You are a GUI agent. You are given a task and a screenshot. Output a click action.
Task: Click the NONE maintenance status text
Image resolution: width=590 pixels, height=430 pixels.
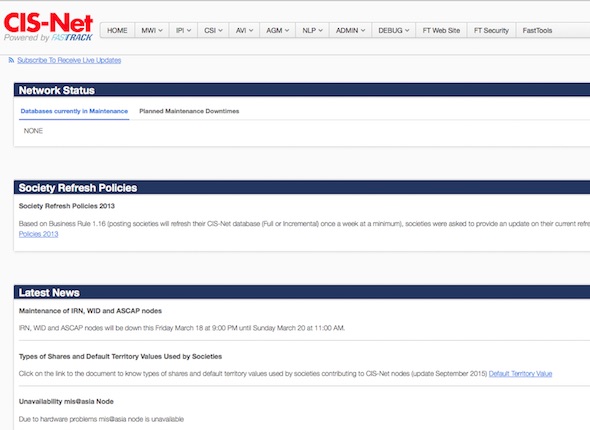pyautogui.click(x=33, y=131)
